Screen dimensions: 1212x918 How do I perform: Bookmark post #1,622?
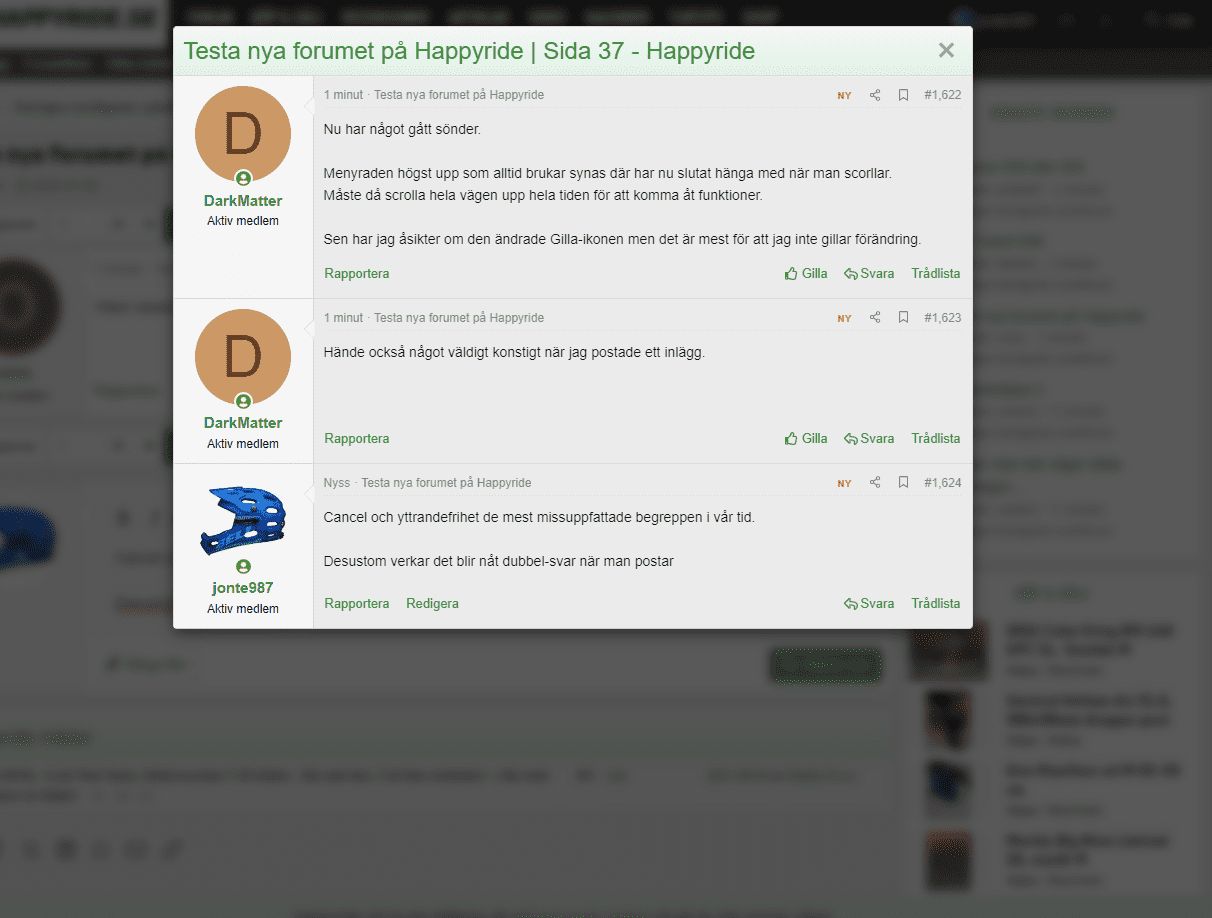click(x=903, y=95)
